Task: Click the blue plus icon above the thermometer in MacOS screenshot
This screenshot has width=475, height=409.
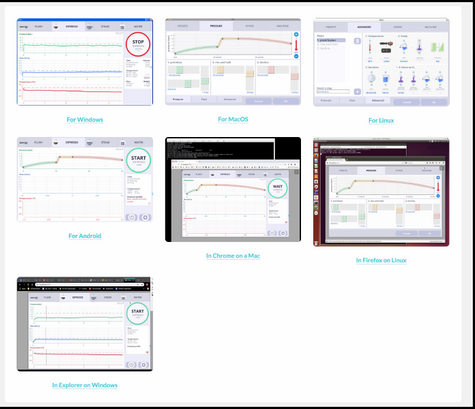Action: (296, 34)
